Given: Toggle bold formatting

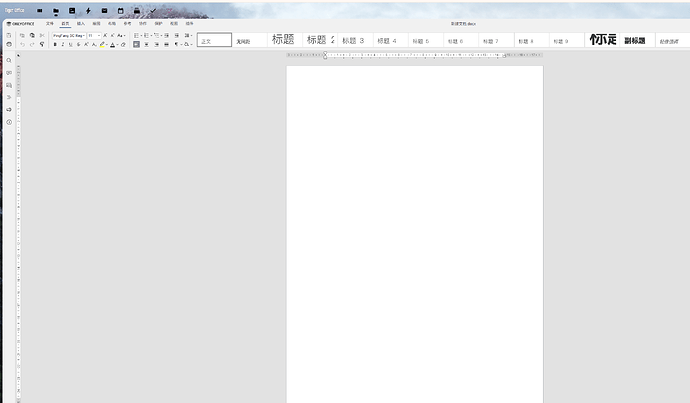Looking at the screenshot, I should (55, 44).
